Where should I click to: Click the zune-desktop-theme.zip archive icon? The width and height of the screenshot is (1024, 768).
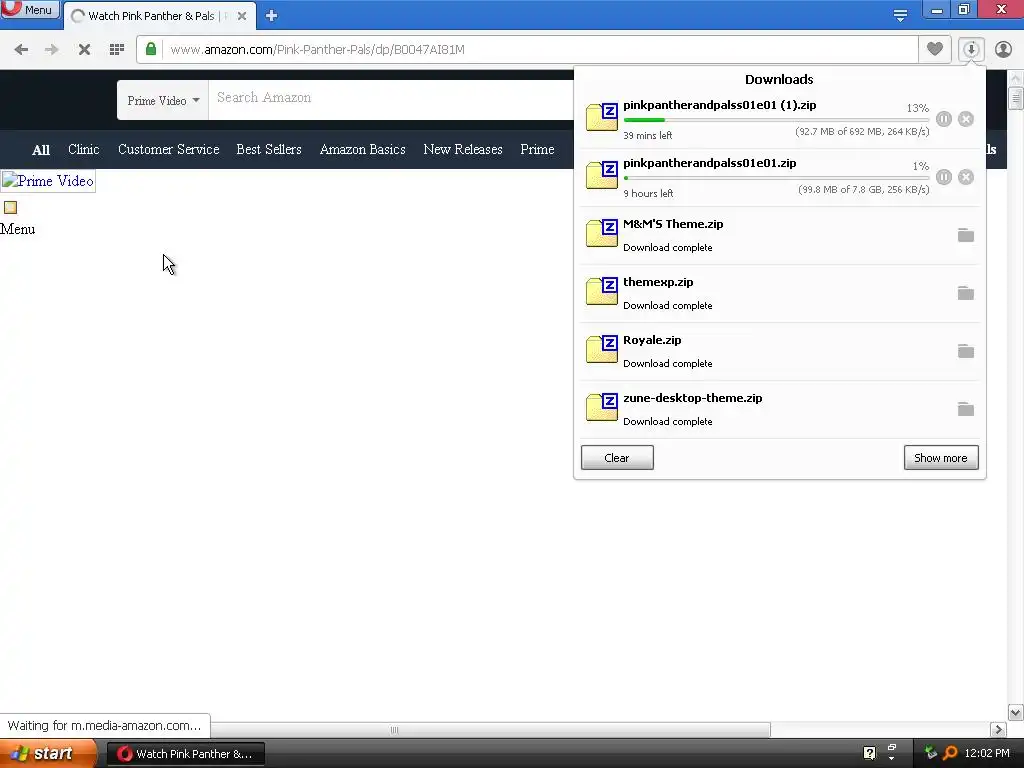coord(601,408)
